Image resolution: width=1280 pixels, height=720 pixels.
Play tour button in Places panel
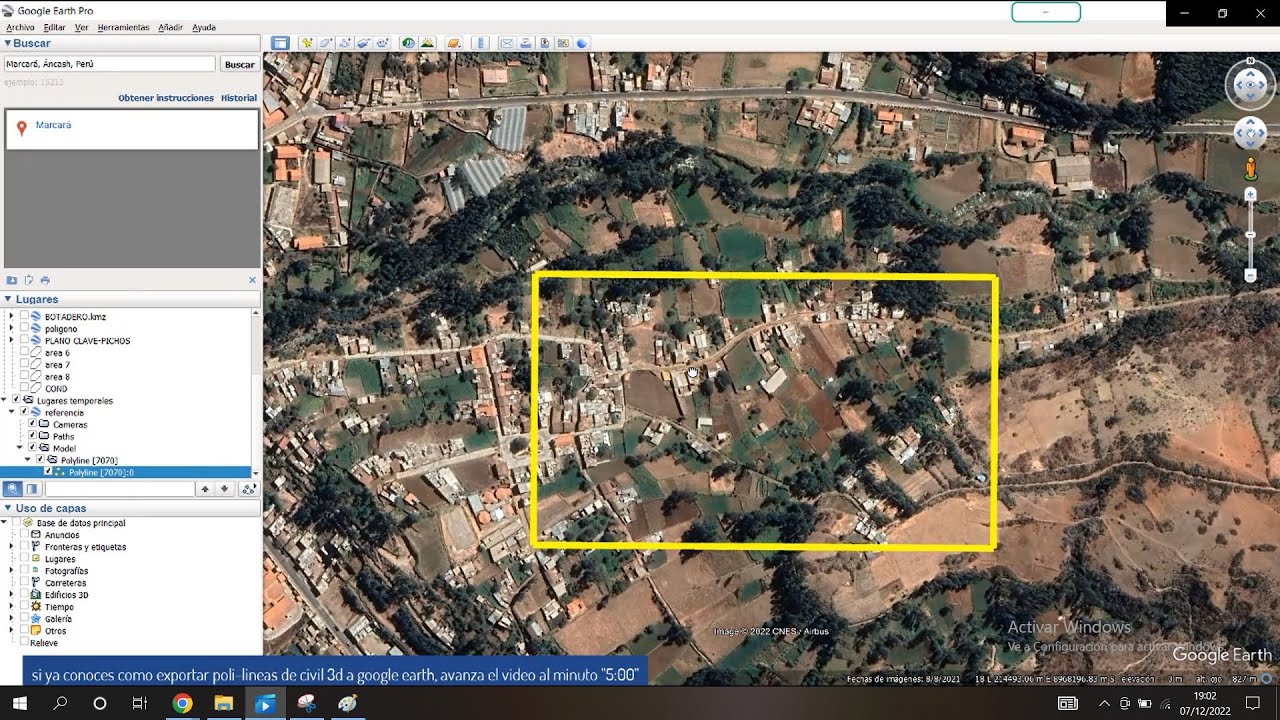pyautogui.click(x=249, y=489)
